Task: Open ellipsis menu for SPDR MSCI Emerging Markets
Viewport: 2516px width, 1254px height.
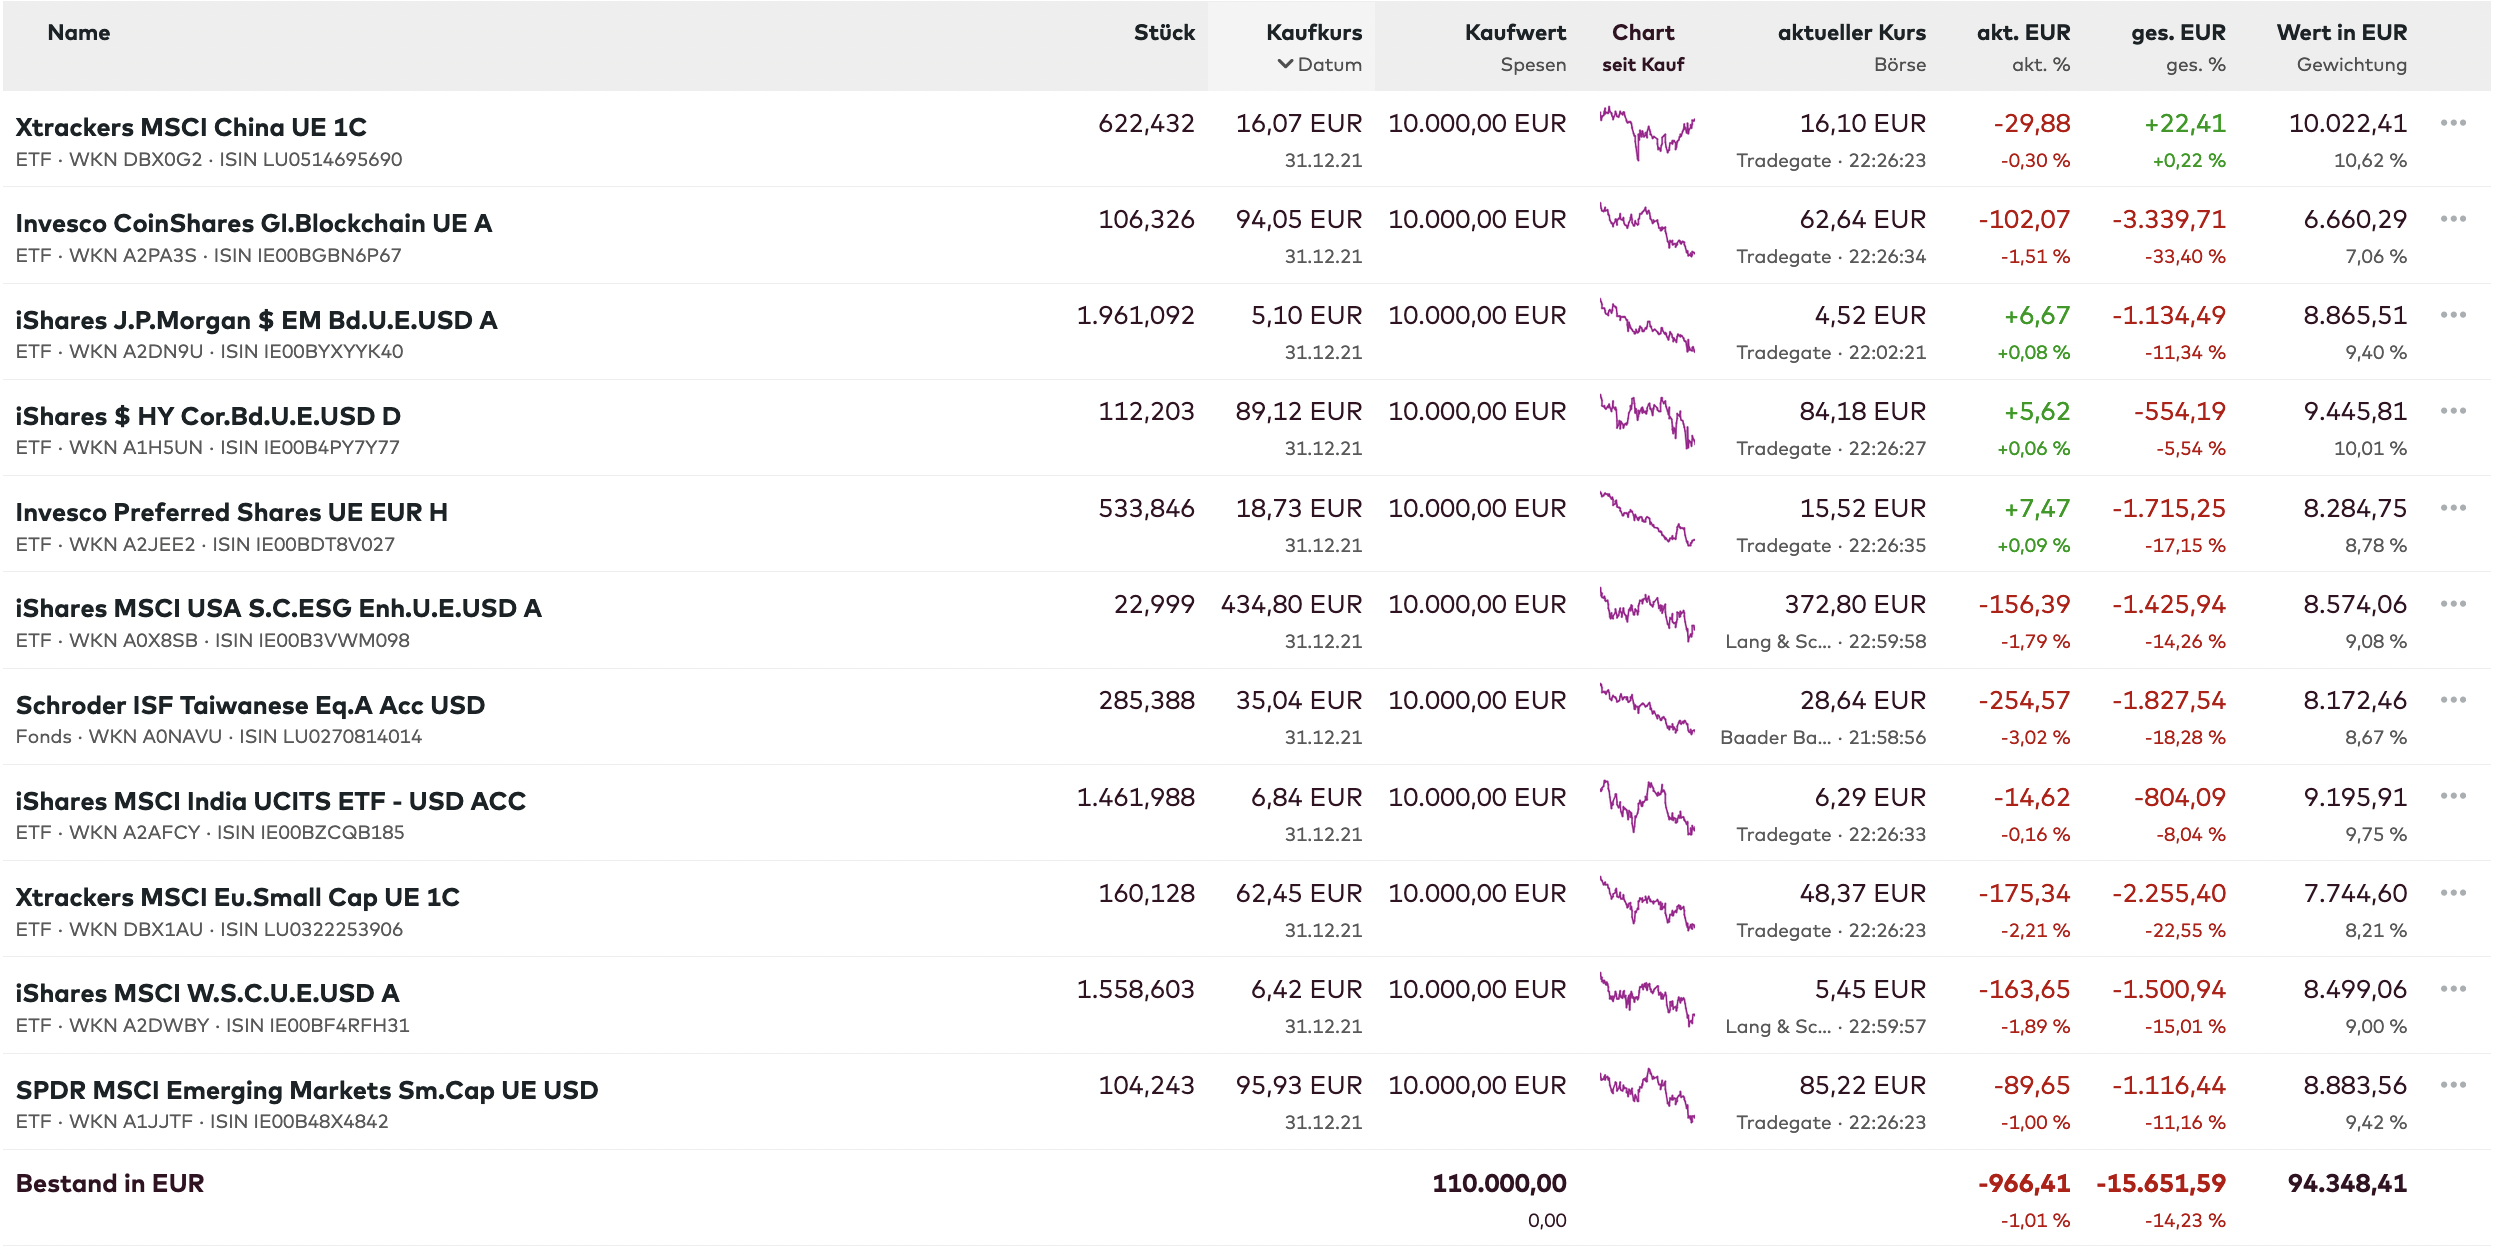Action: [2452, 1085]
